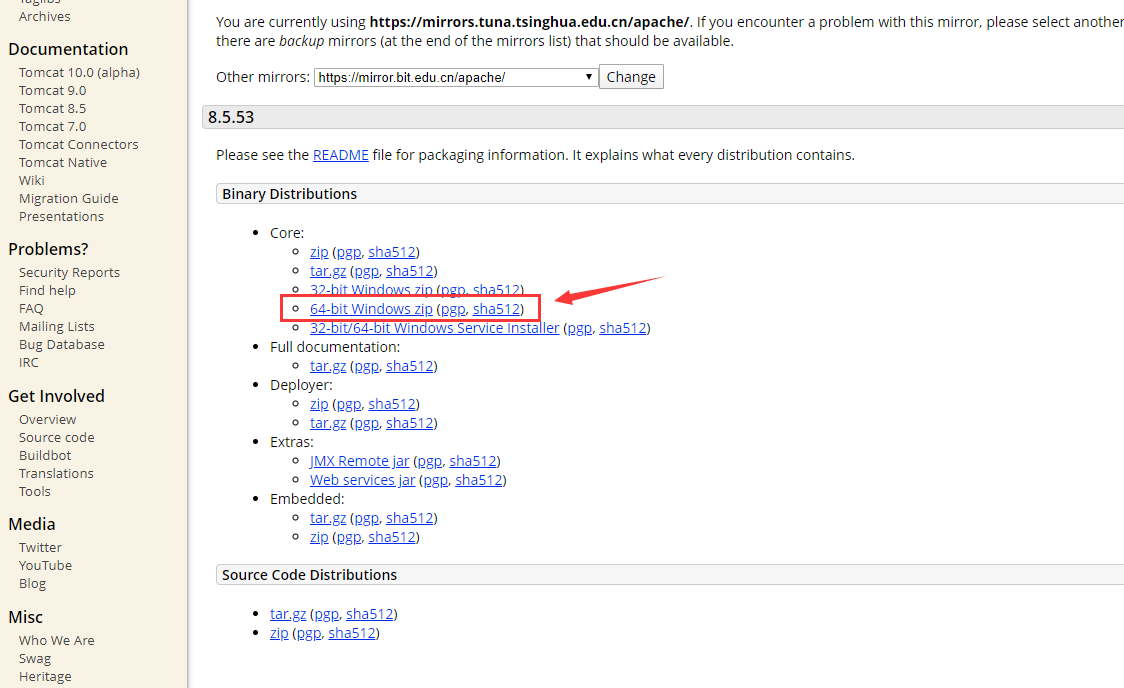Screen dimensions: 1124x688
Task: Open the Blog link
Action: tap(32, 583)
